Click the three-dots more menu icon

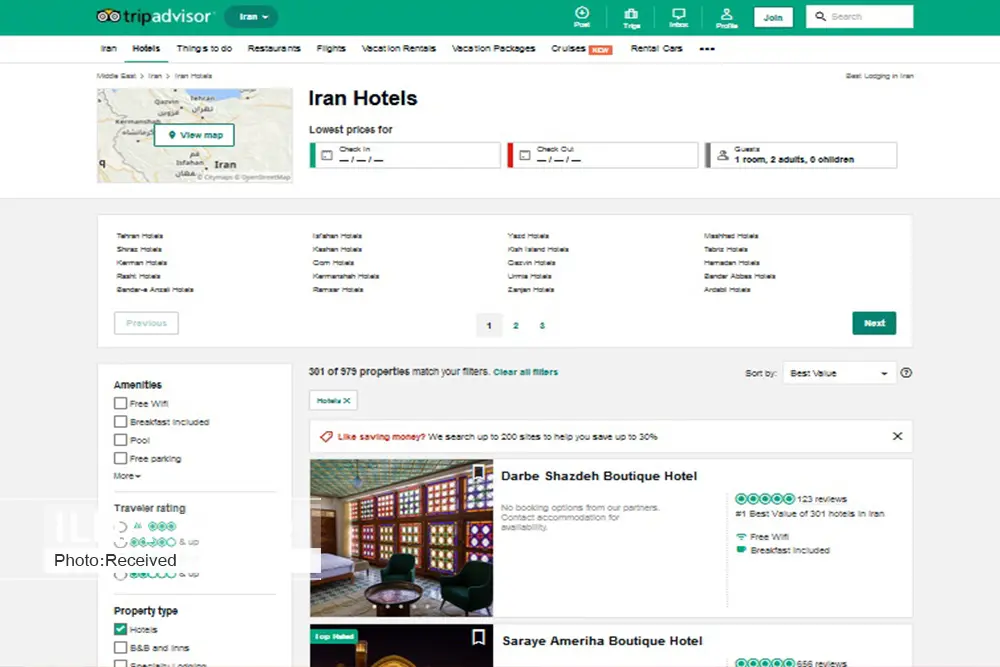pos(707,48)
